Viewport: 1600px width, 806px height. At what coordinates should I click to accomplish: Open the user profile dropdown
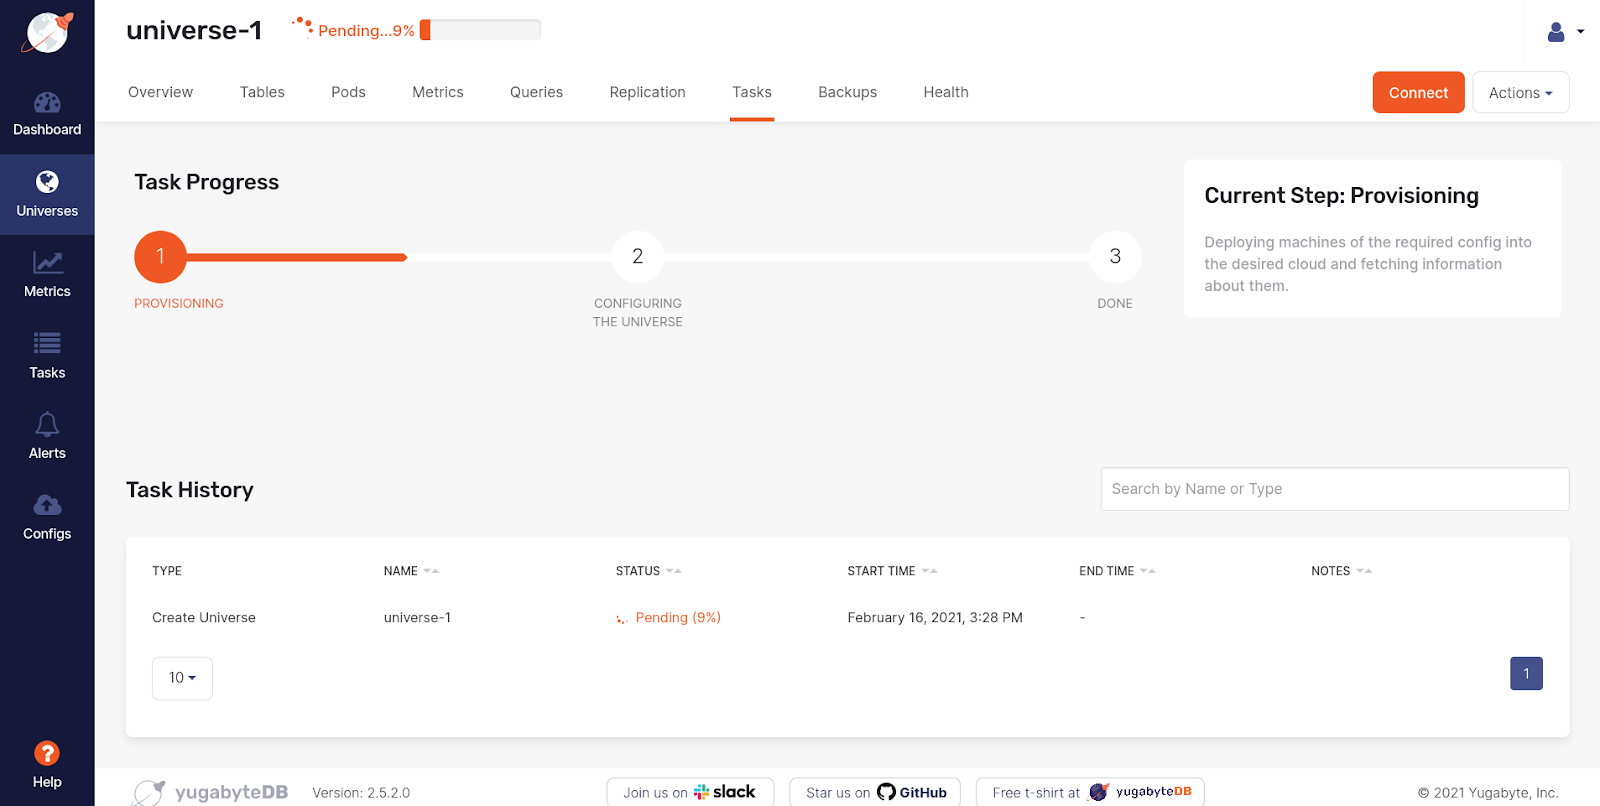pyautogui.click(x=1565, y=32)
